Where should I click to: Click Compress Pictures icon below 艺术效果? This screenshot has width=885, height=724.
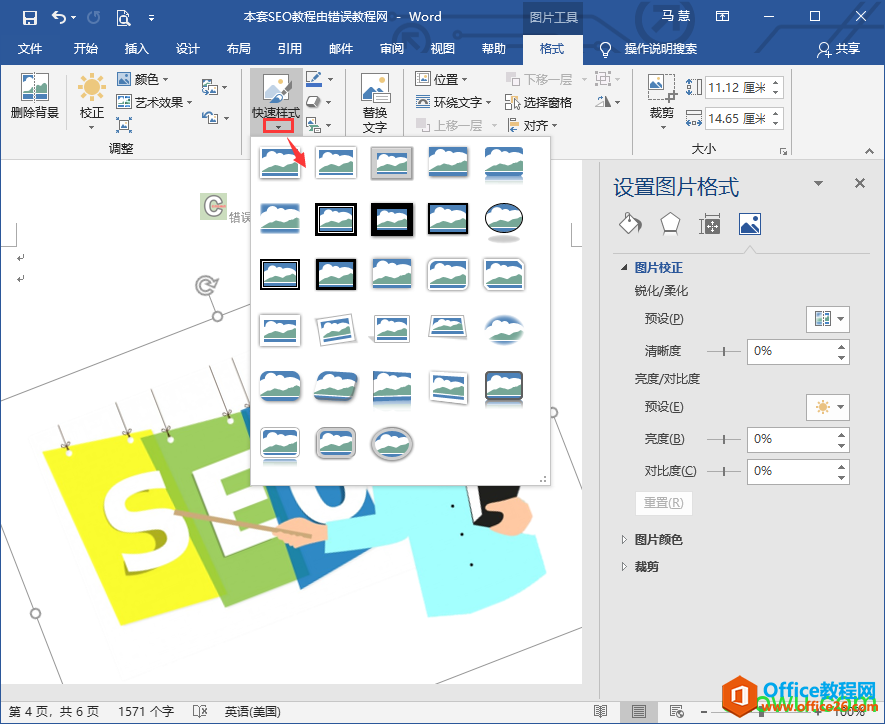coord(124,124)
